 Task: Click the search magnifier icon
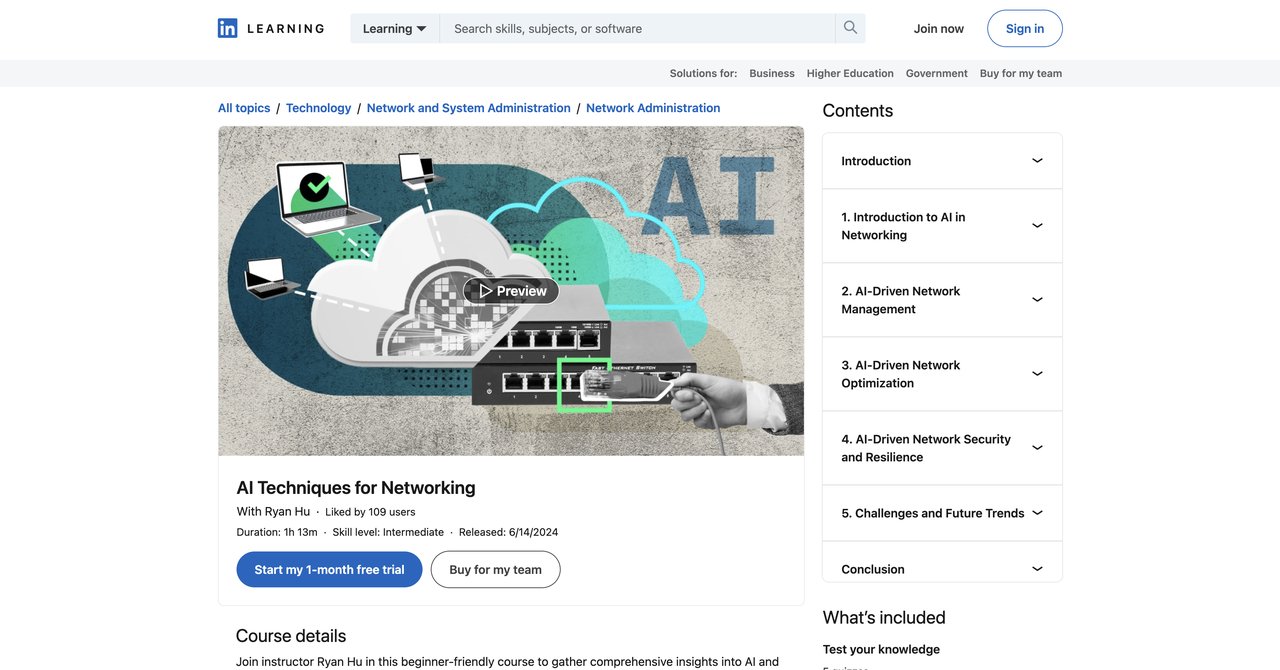pyautogui.click(x=850, y=28)
